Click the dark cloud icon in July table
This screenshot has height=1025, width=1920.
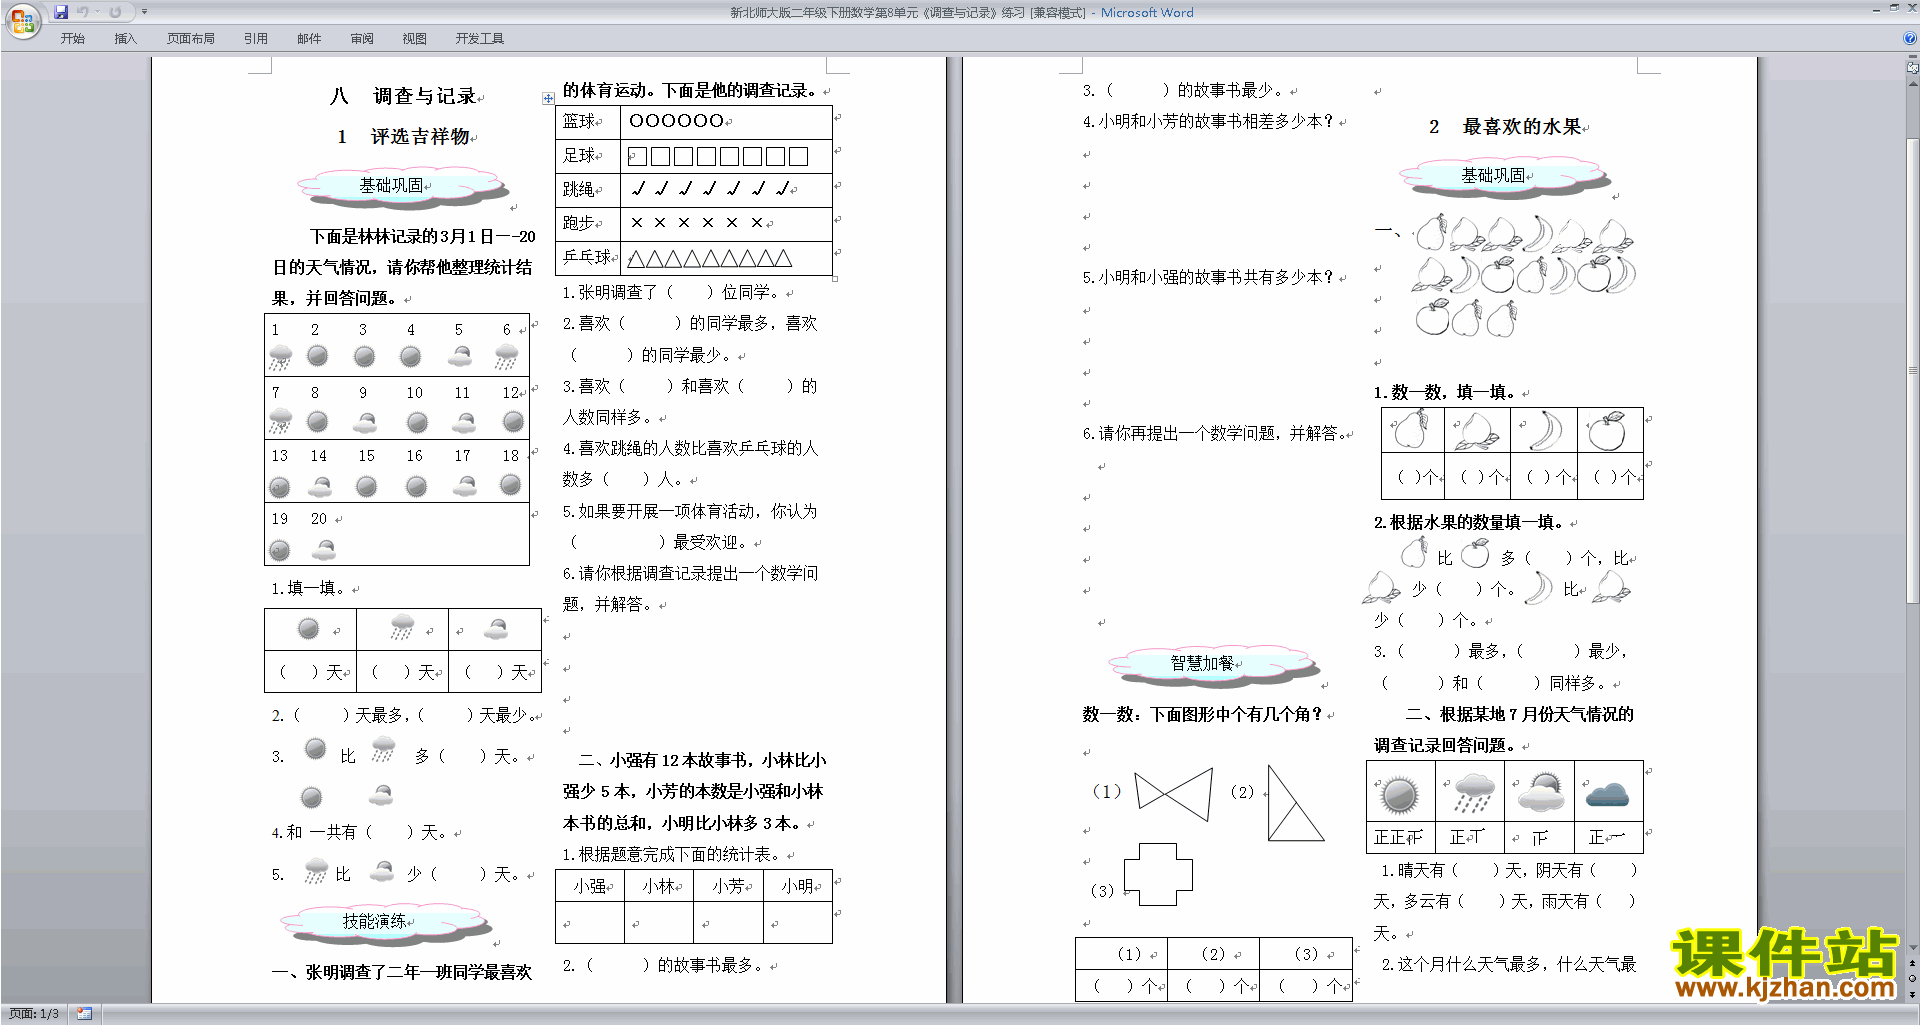pos(1607,795)
